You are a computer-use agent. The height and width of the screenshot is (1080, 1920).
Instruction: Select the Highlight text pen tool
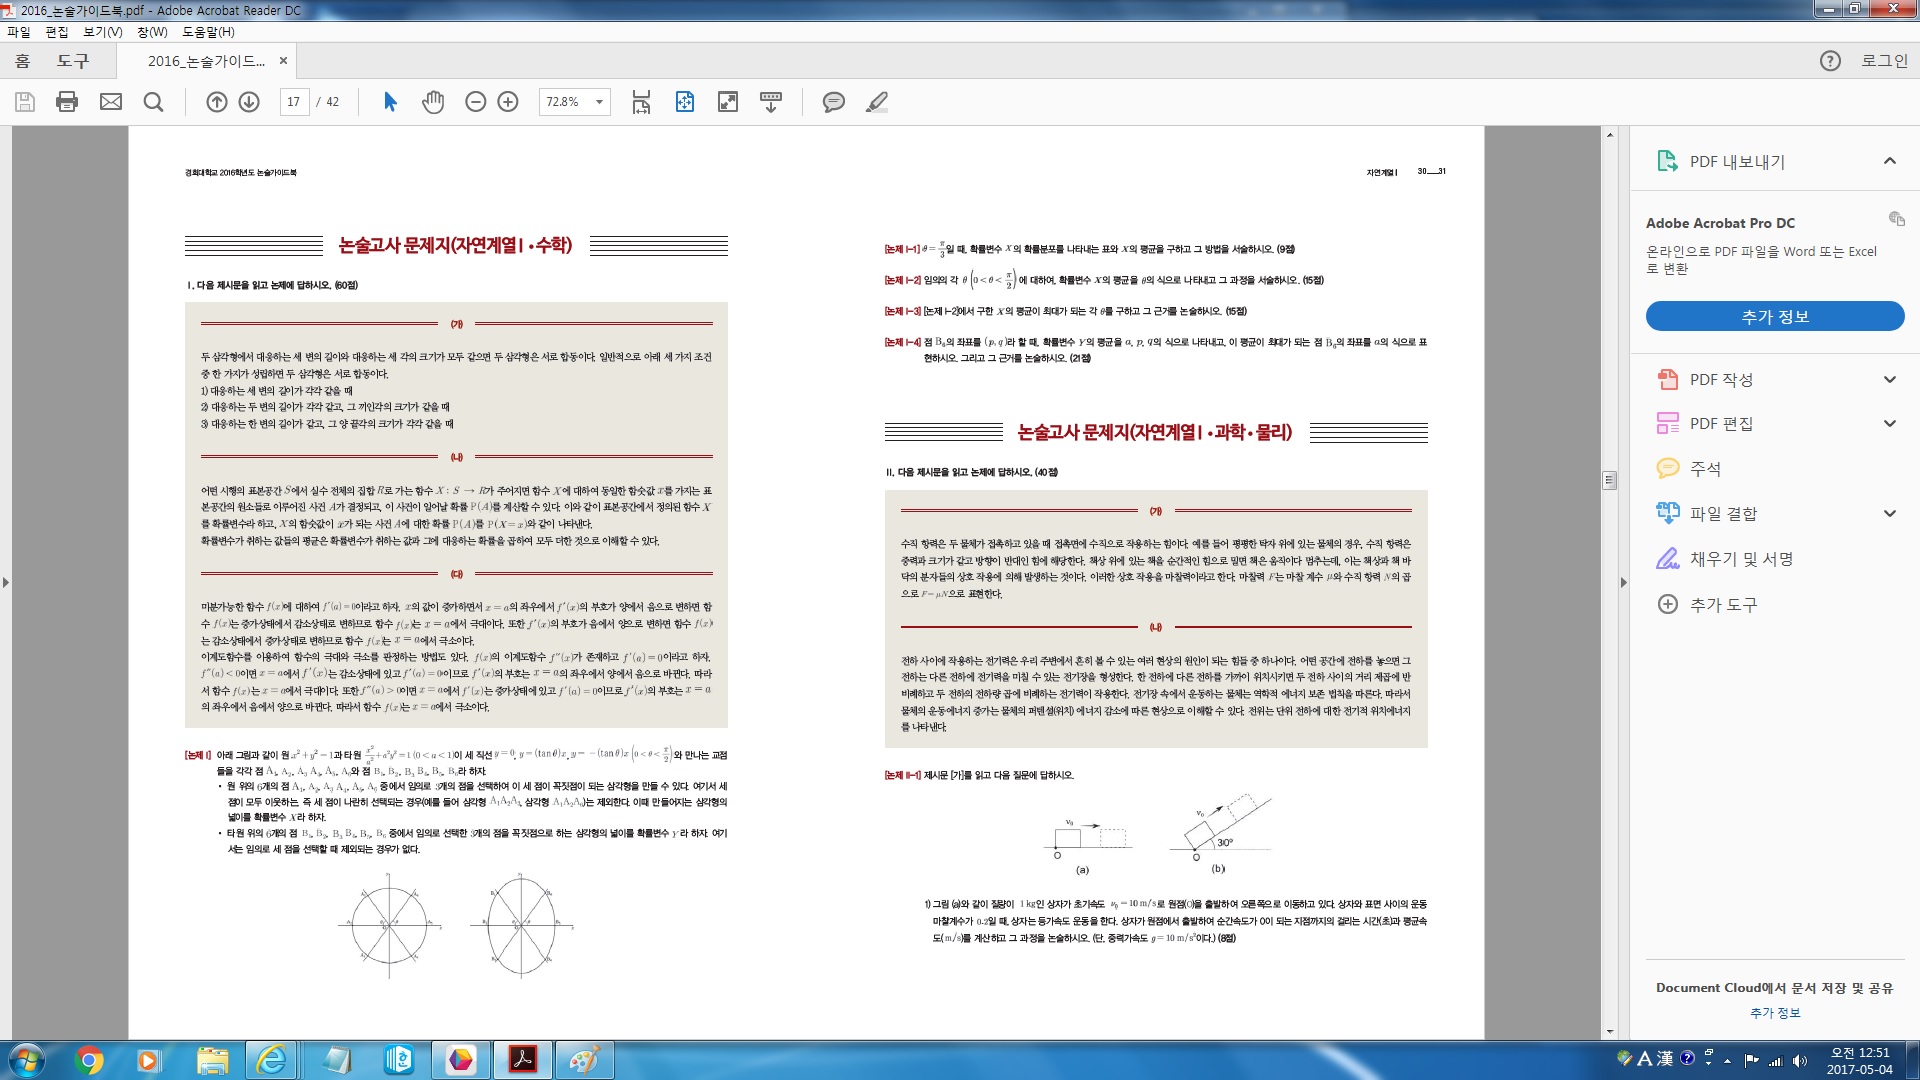tap(877, 102)
